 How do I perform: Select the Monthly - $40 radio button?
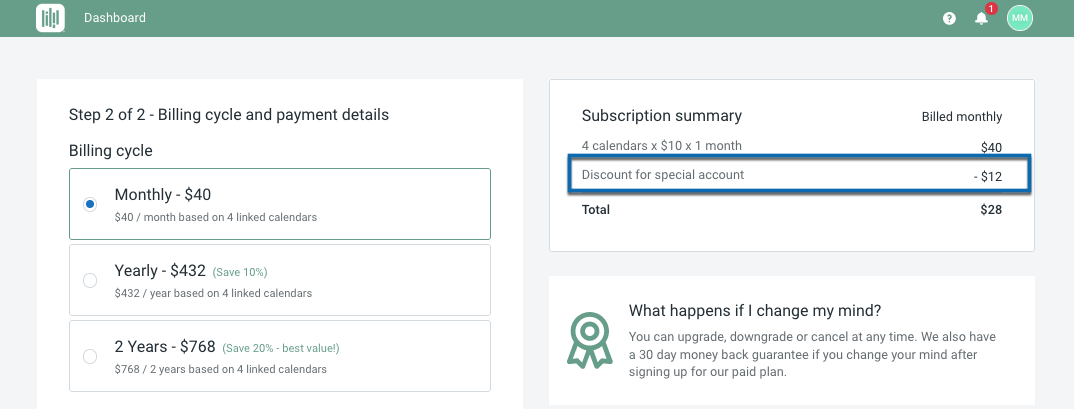pos(90,204)
